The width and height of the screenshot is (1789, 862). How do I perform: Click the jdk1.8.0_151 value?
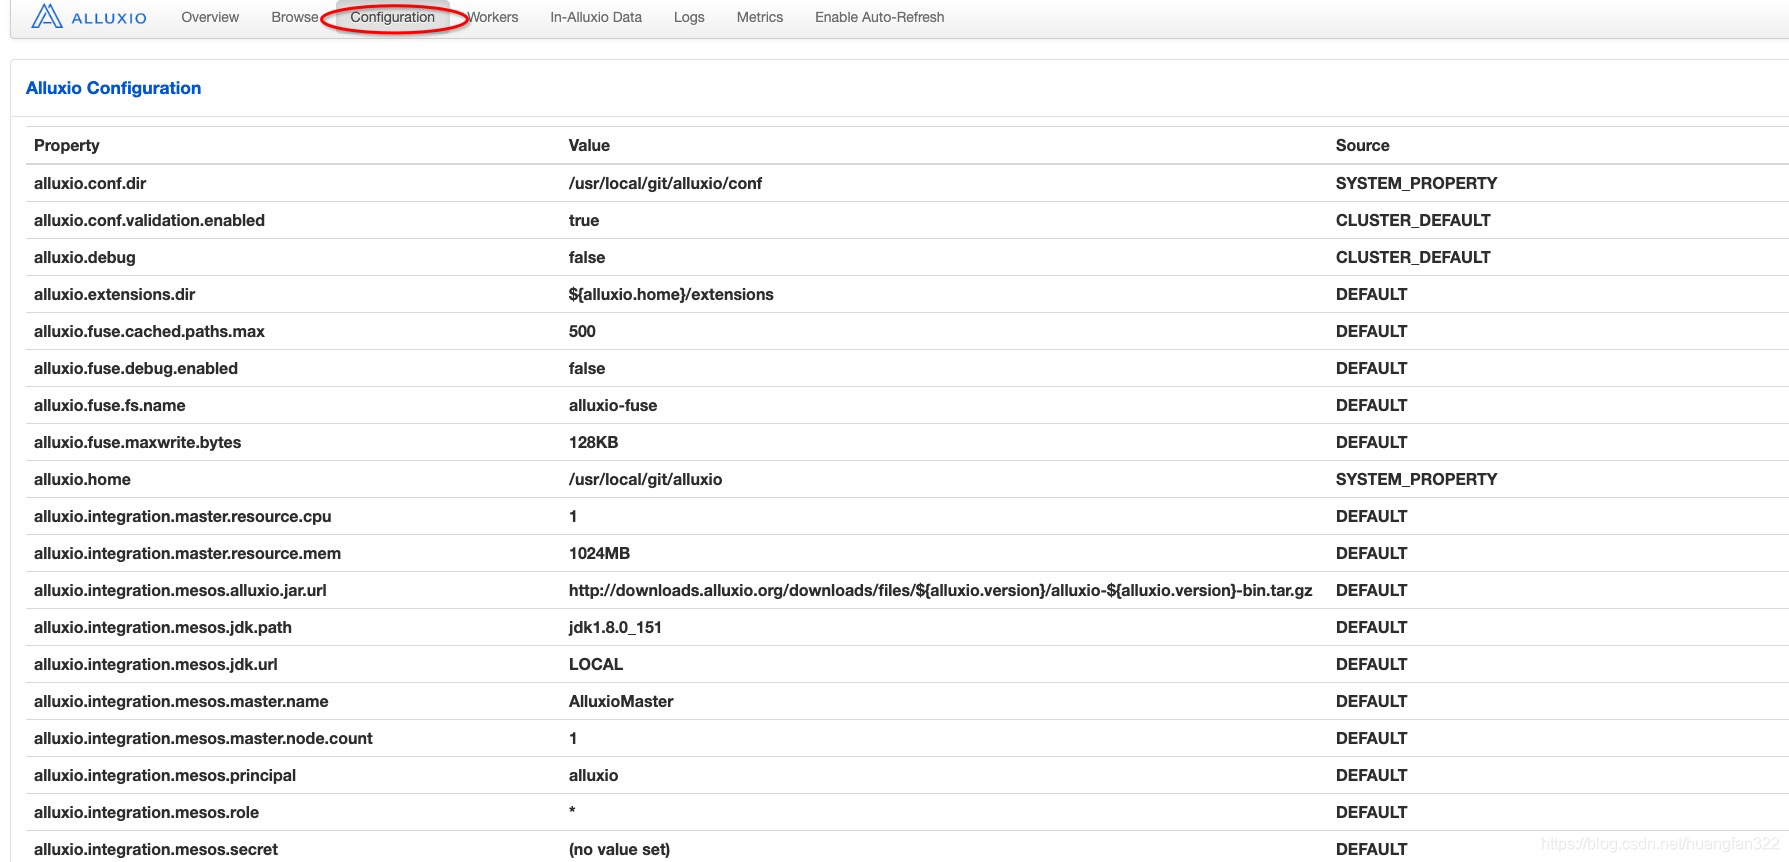[x=615, y=627]
